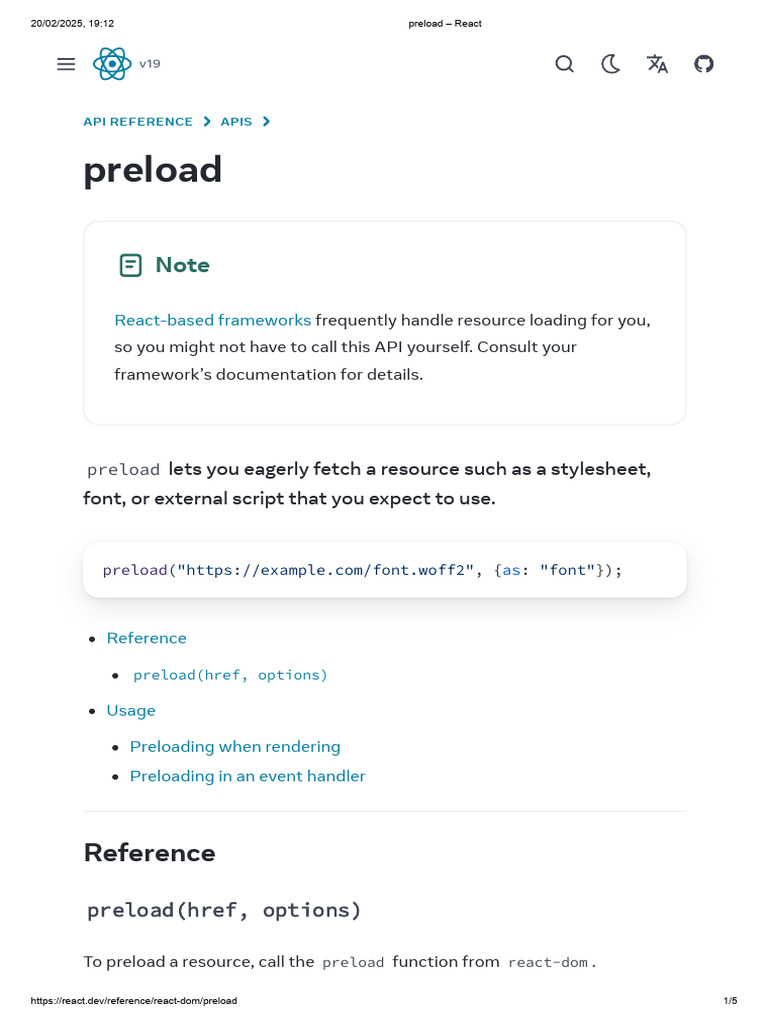Open the translations language icon

[x=657, y=64]
